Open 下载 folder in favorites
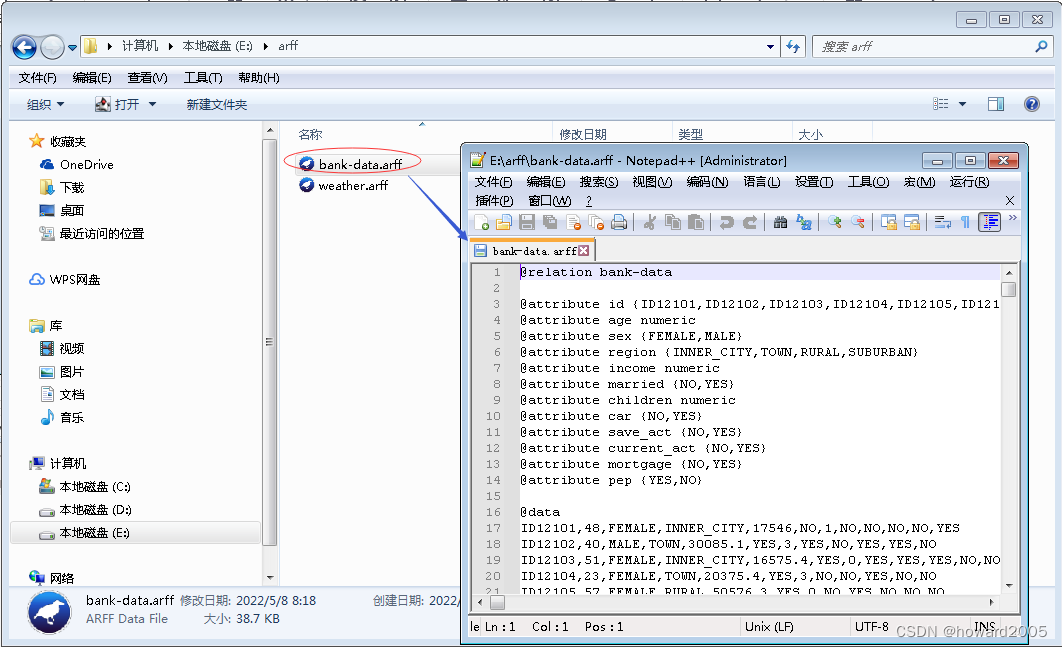 (x=72, y=188)
